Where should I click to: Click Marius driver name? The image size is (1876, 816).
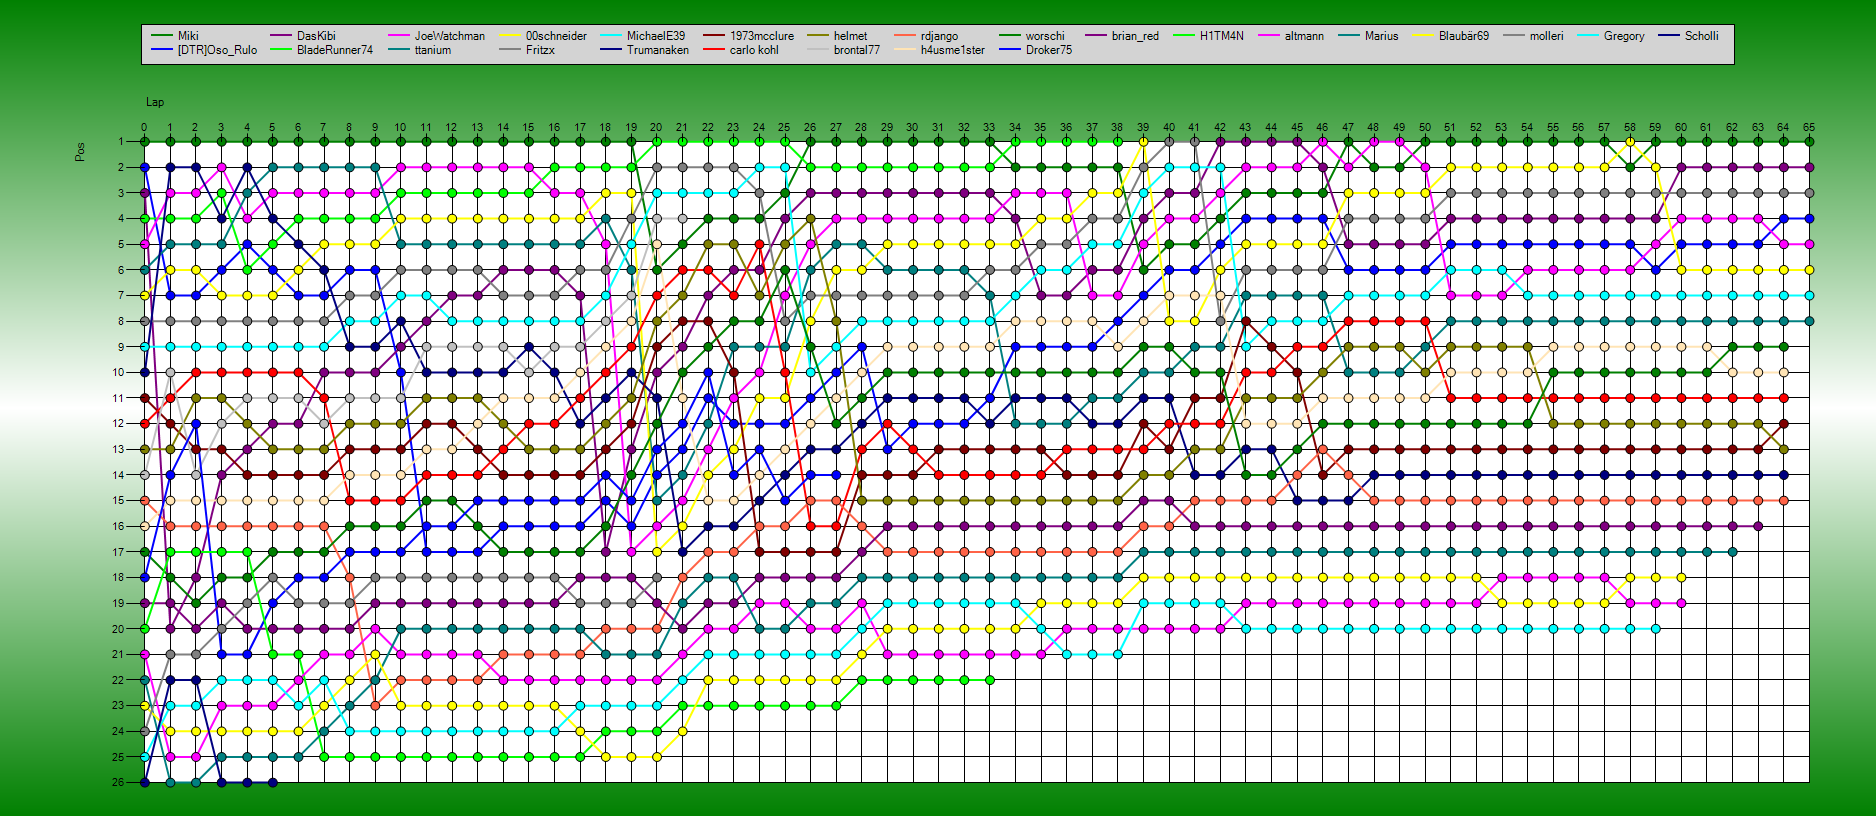point(1382,36)
